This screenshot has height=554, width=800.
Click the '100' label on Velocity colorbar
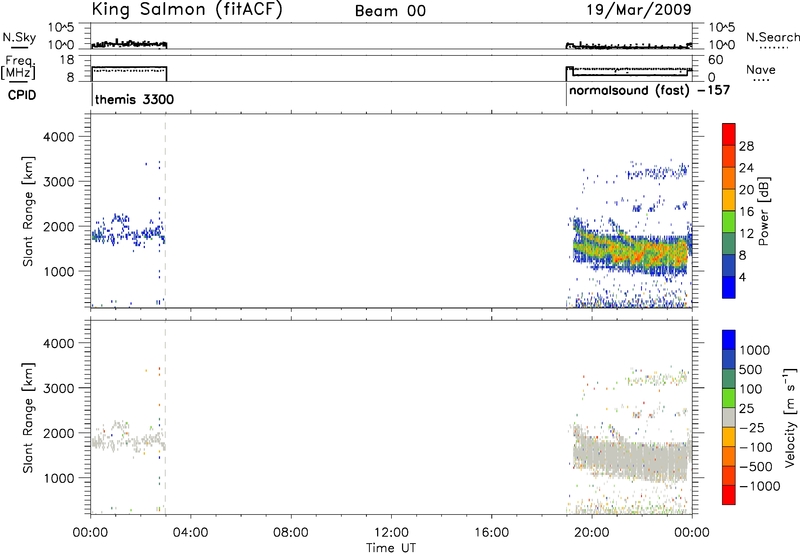pos(750,389)
